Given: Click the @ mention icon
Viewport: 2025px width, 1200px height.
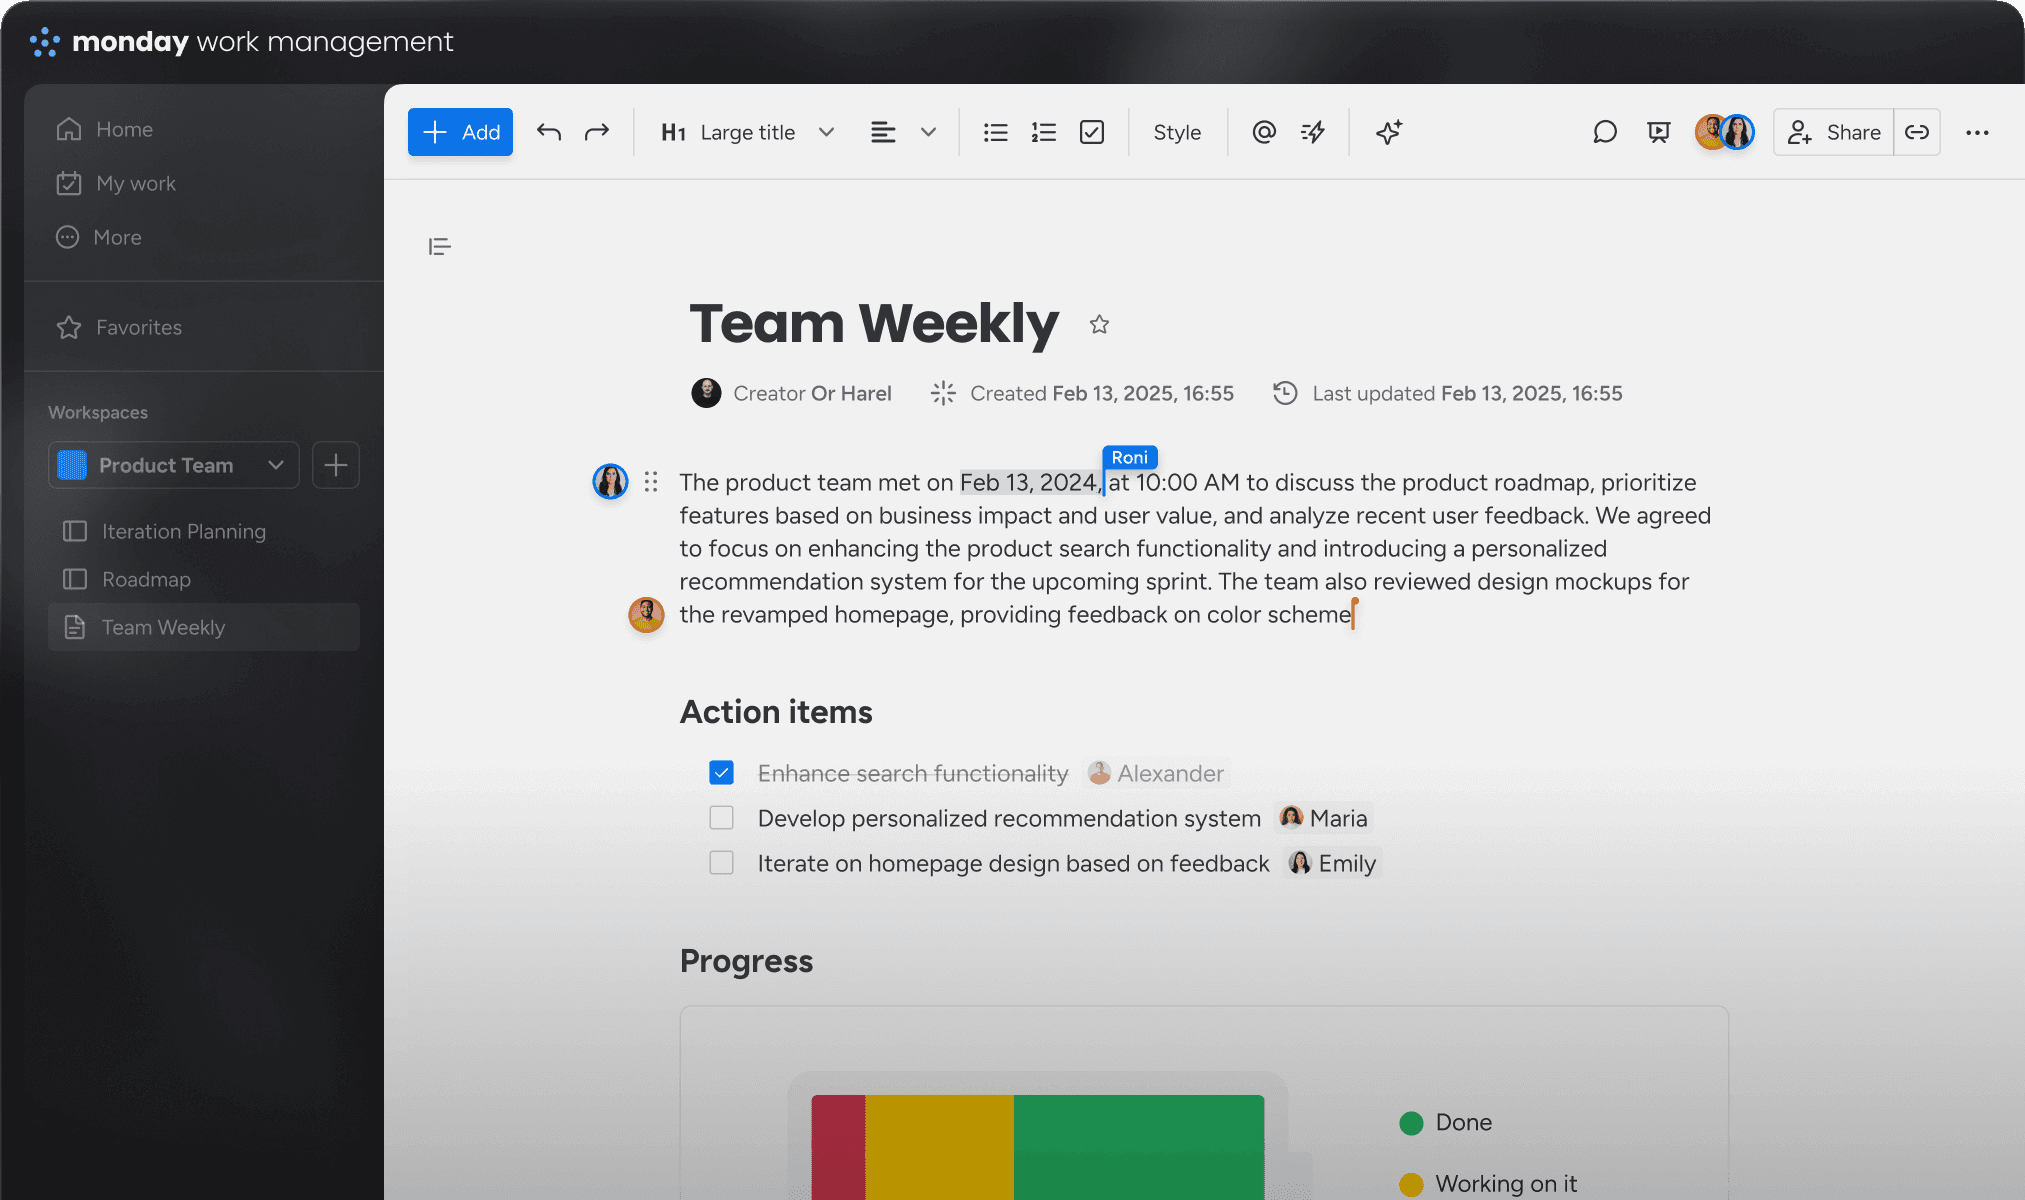Looking at the screenshot, I should click(1264, 132).
